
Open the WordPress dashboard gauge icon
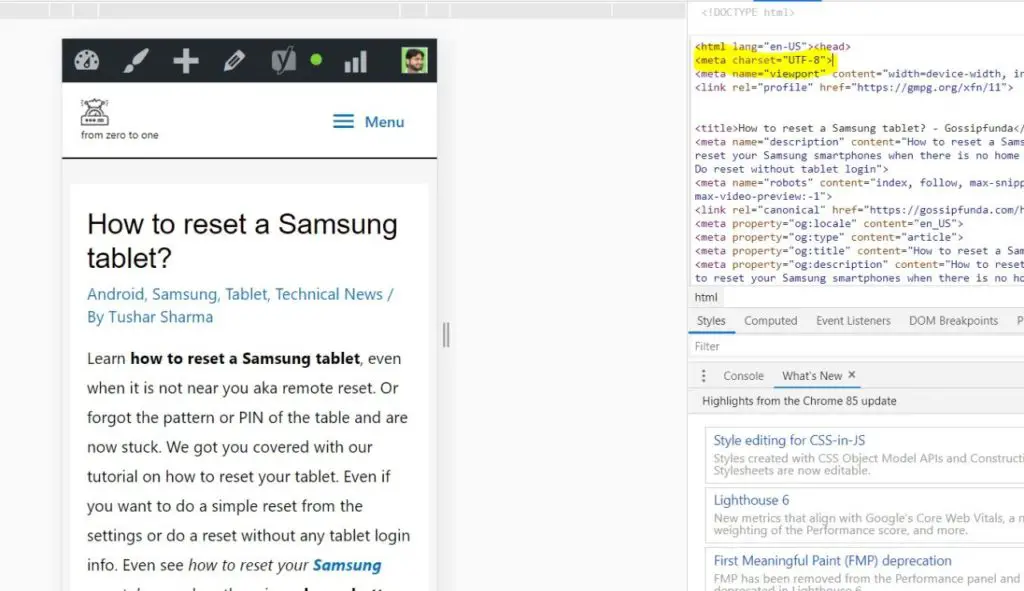click(87, 61)
